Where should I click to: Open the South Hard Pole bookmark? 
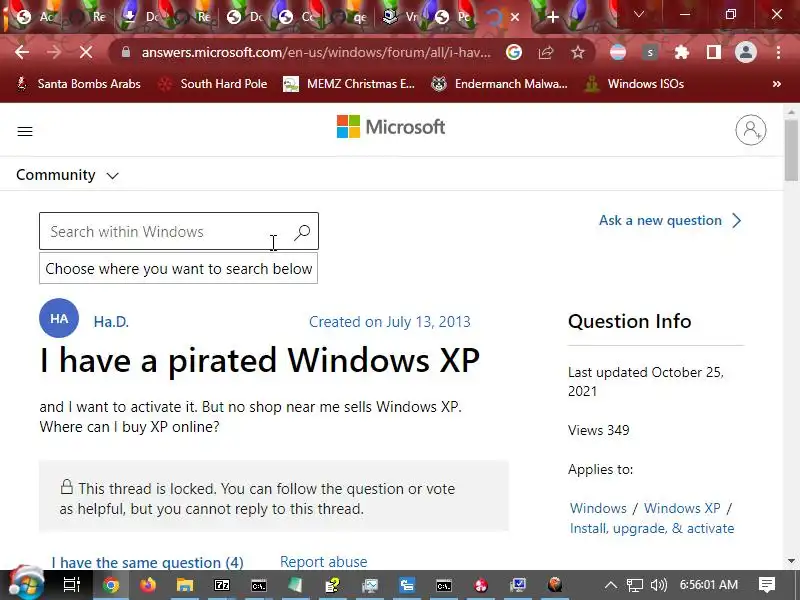tap(213, 84)
